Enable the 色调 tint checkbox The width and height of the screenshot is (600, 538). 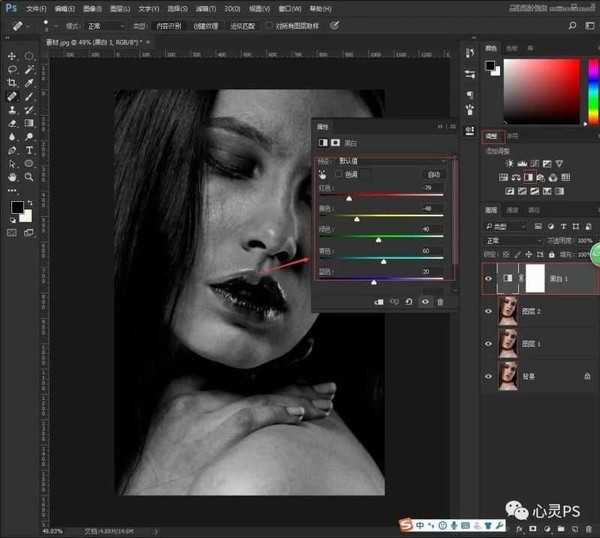(x=338, y=174)
